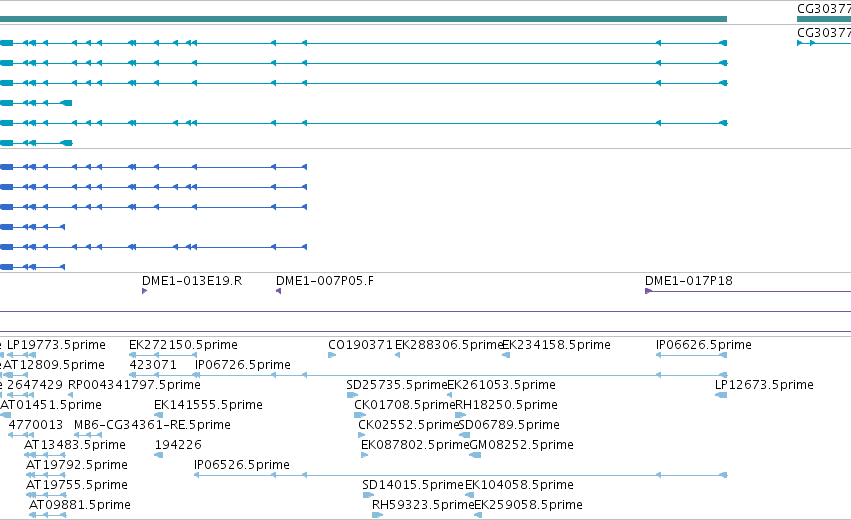
Task: Open the RP004341797.5prime label
Action: [134, 385]
